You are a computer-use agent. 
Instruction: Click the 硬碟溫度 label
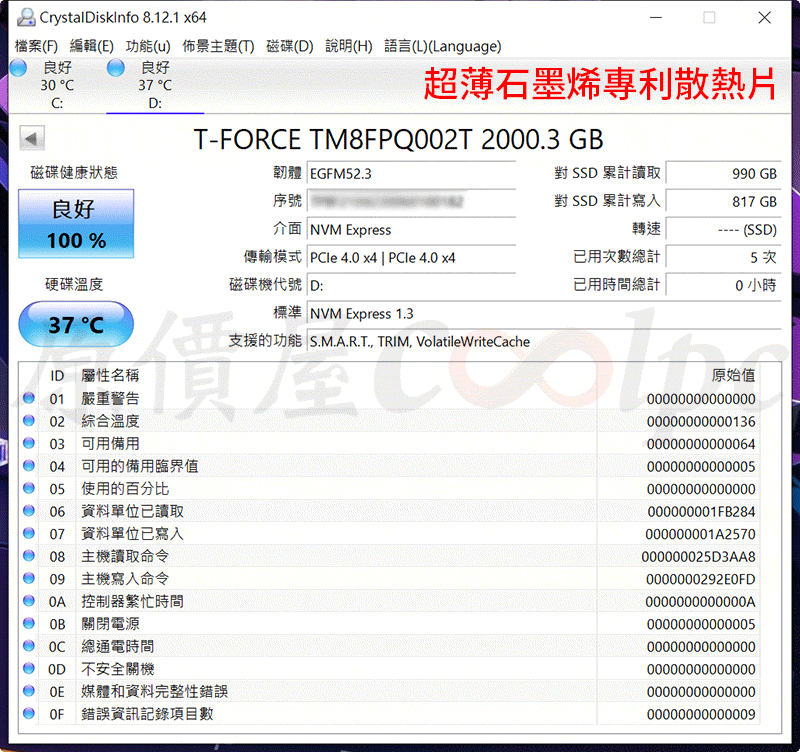pos(74,284)
